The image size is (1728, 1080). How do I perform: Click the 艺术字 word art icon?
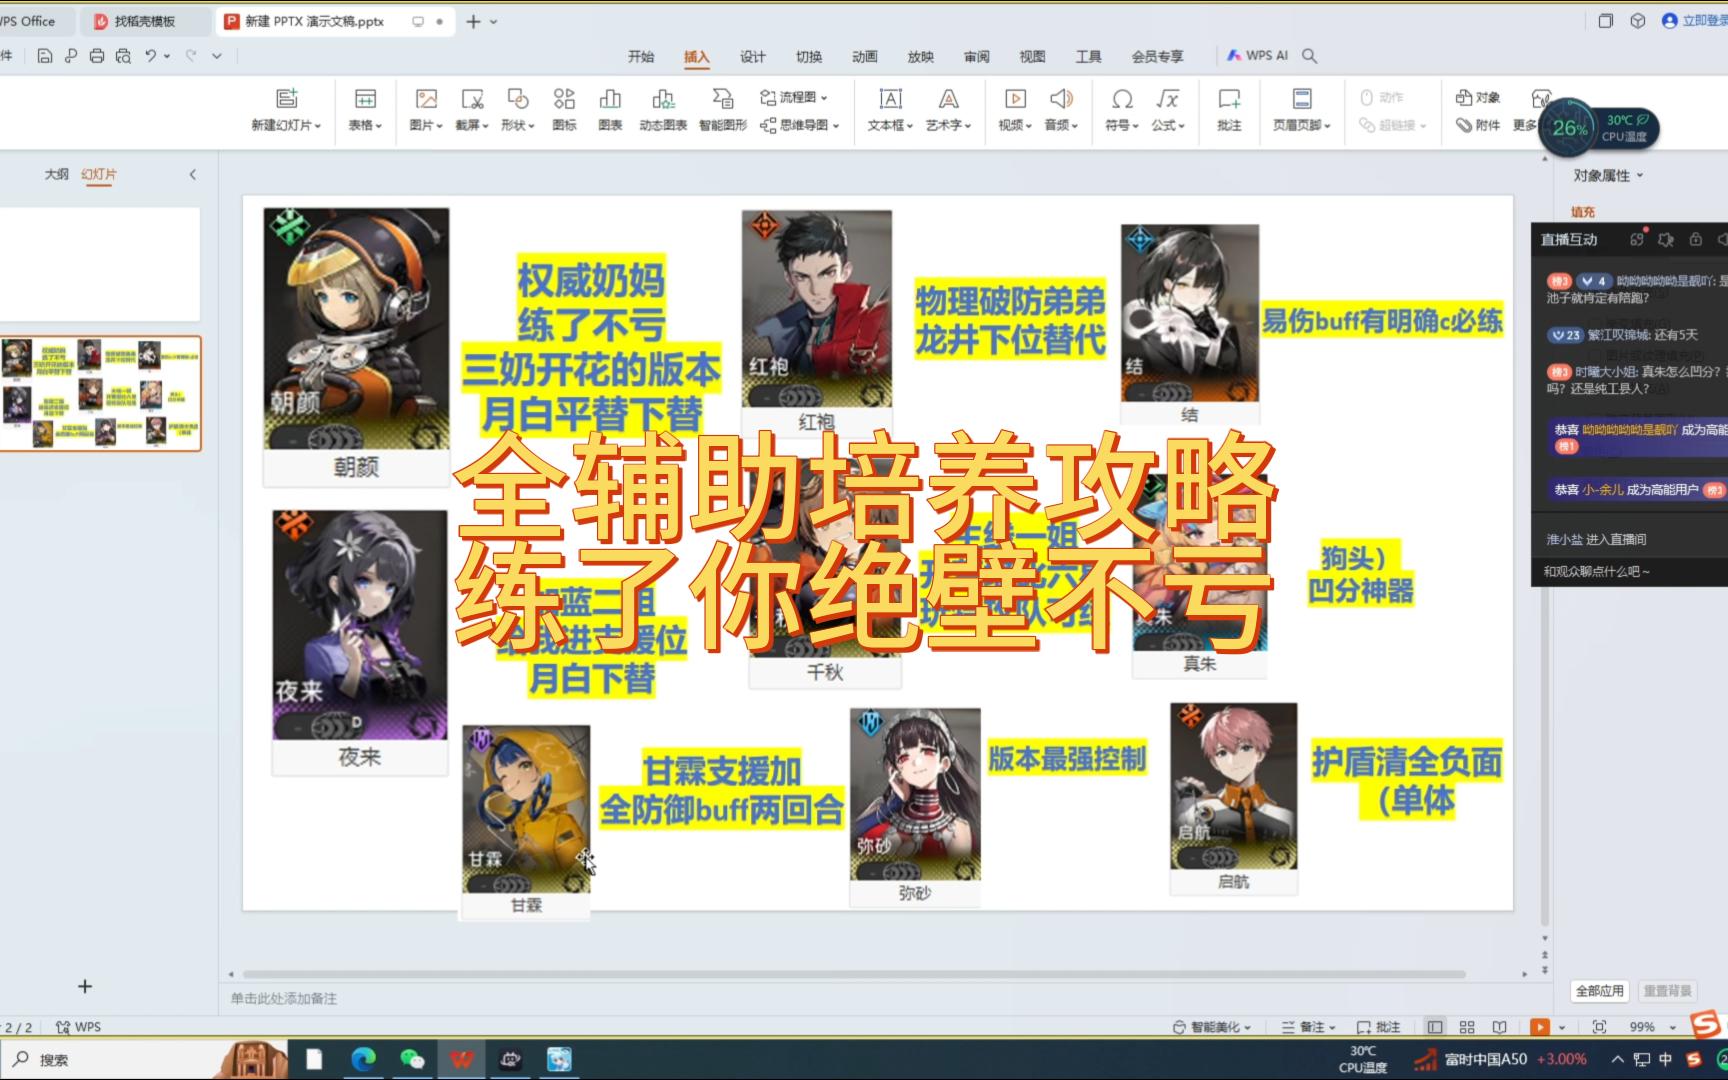pyautogui.click(x=948, y=99)
